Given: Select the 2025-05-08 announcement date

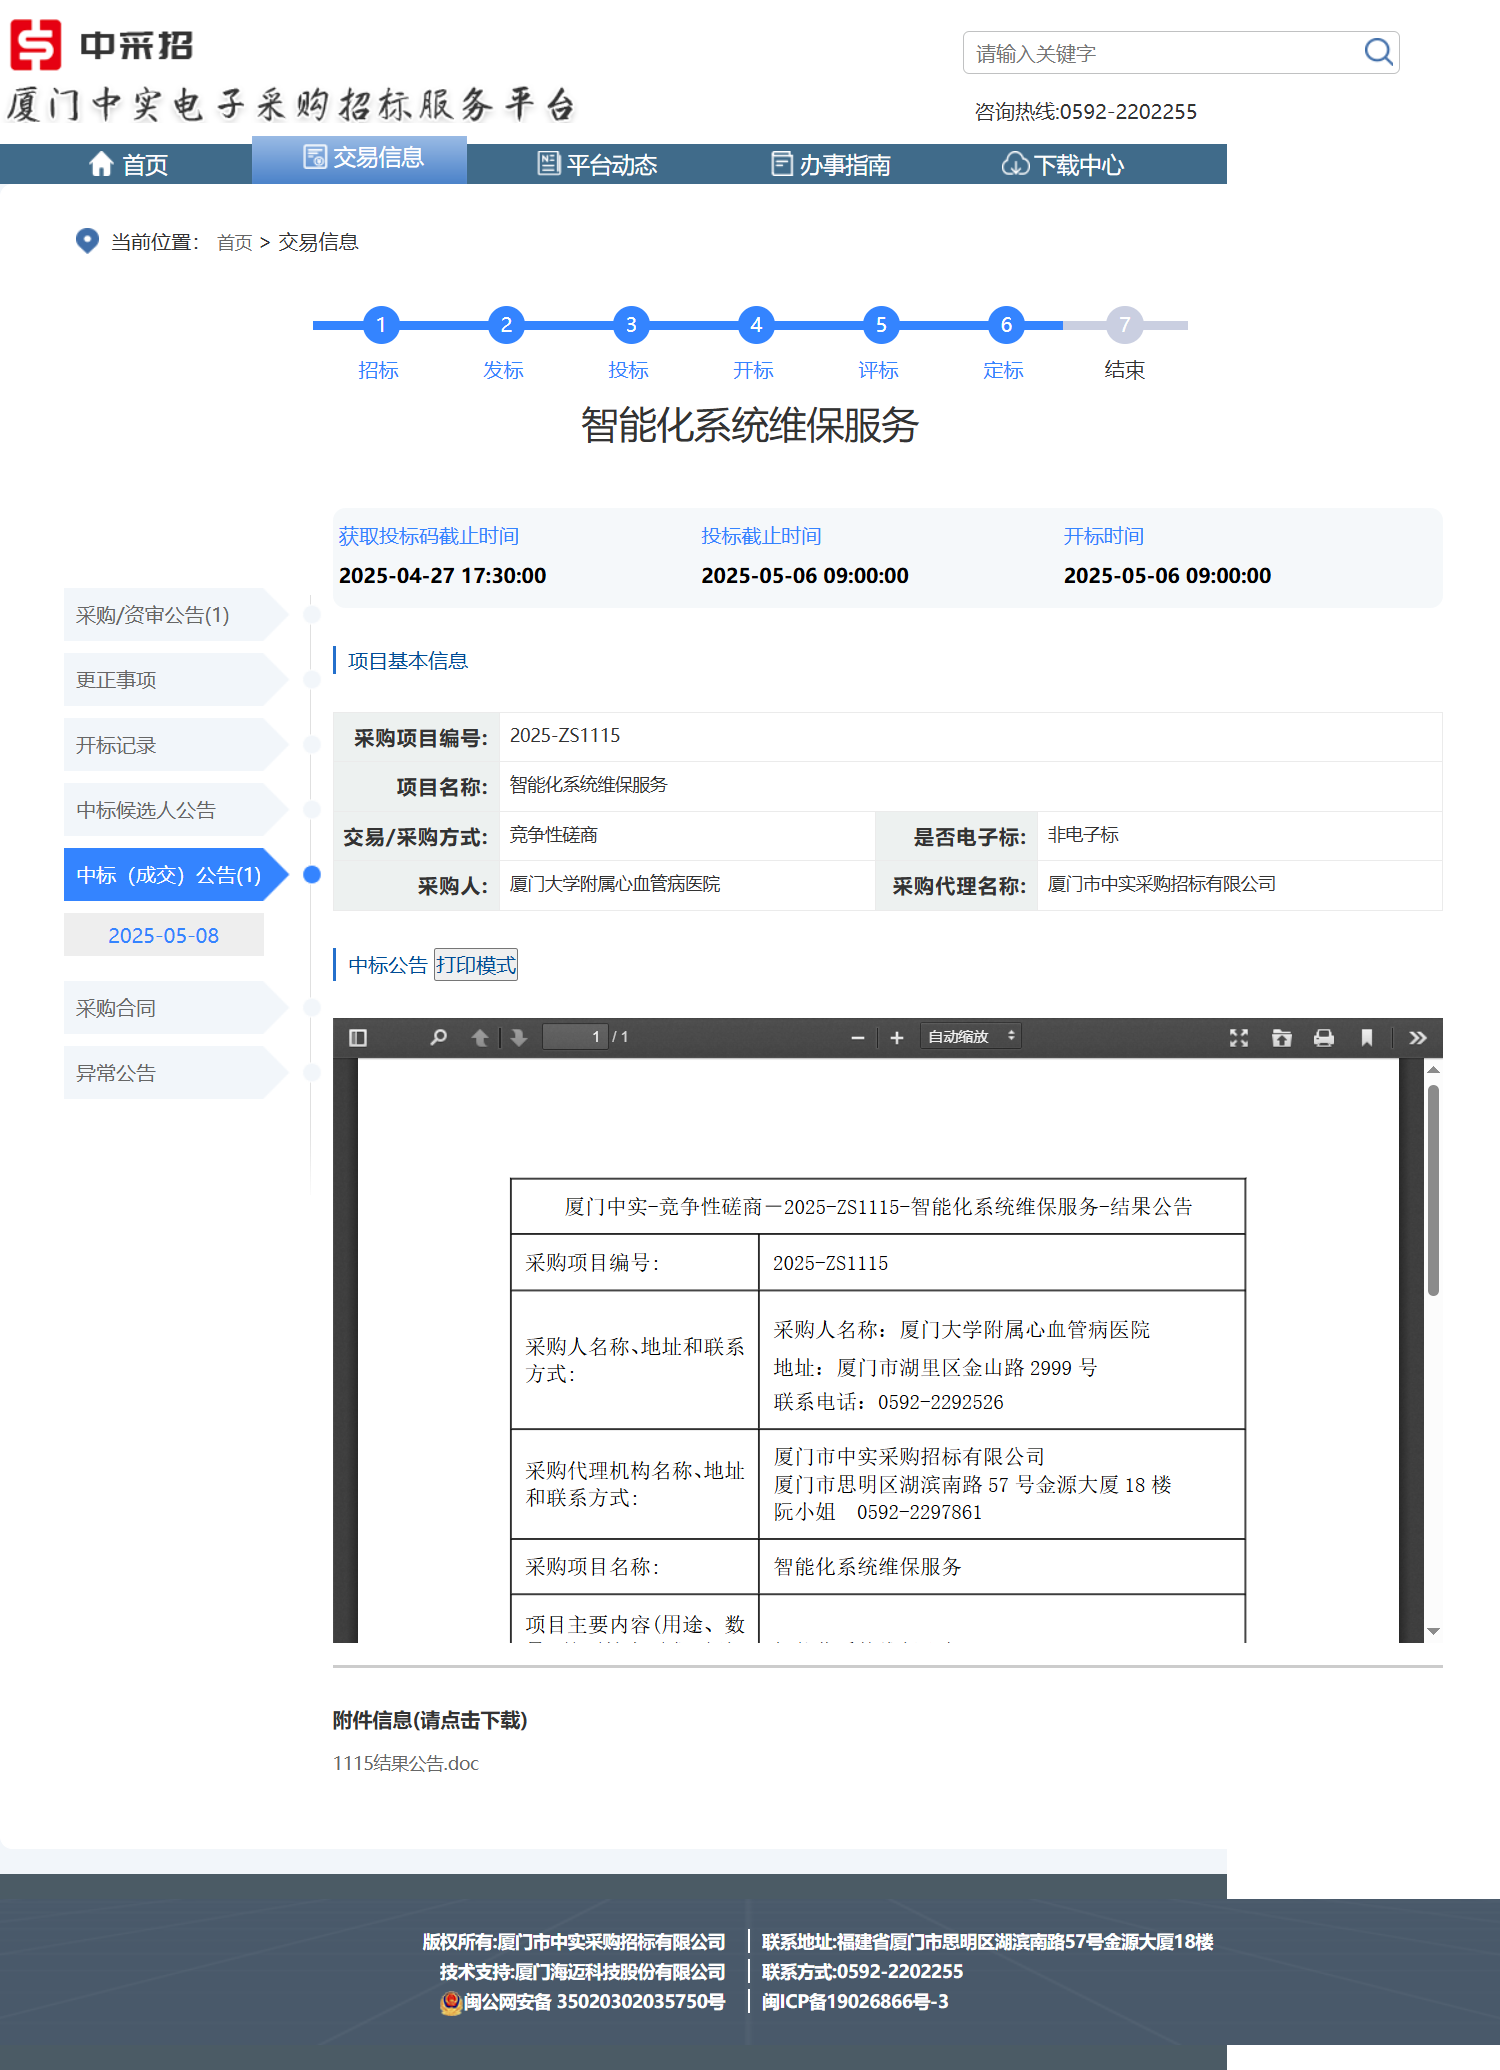Looking at the screenshot, I should [x=164, y=935].
